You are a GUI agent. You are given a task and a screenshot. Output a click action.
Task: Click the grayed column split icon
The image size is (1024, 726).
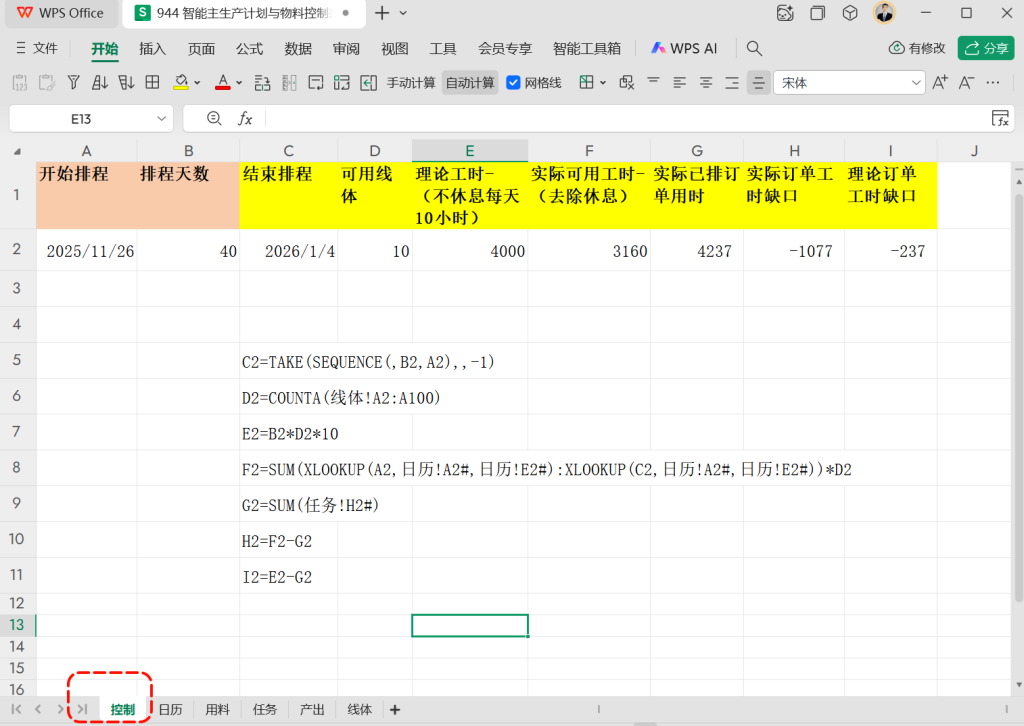pyautogui.click(x=289, y=83)
